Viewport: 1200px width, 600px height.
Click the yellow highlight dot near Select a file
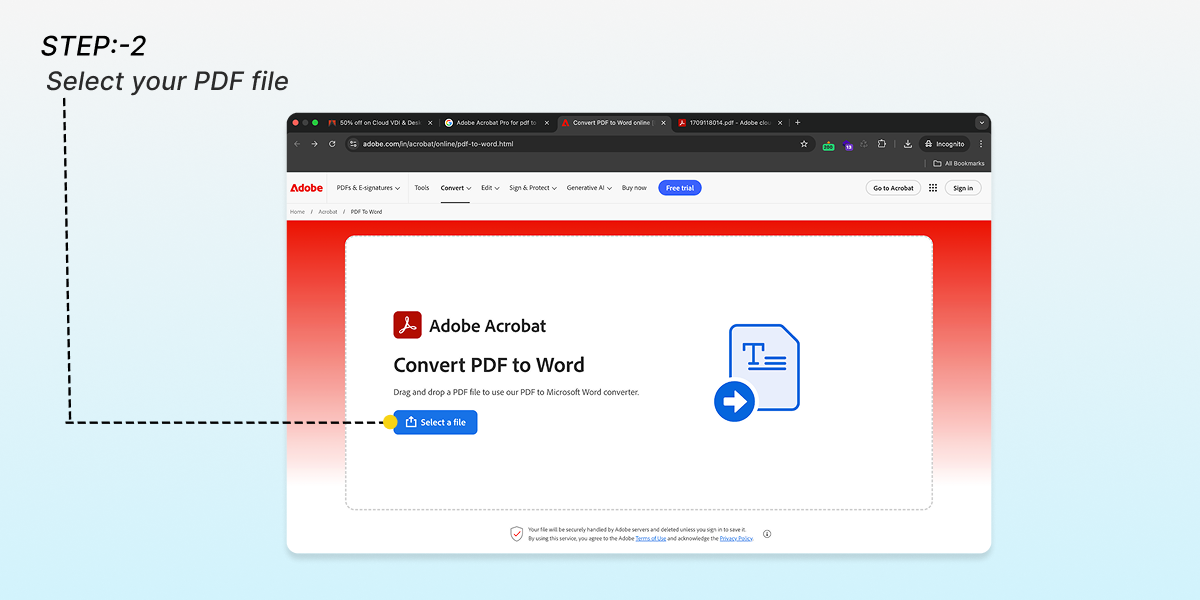[392, 422]
